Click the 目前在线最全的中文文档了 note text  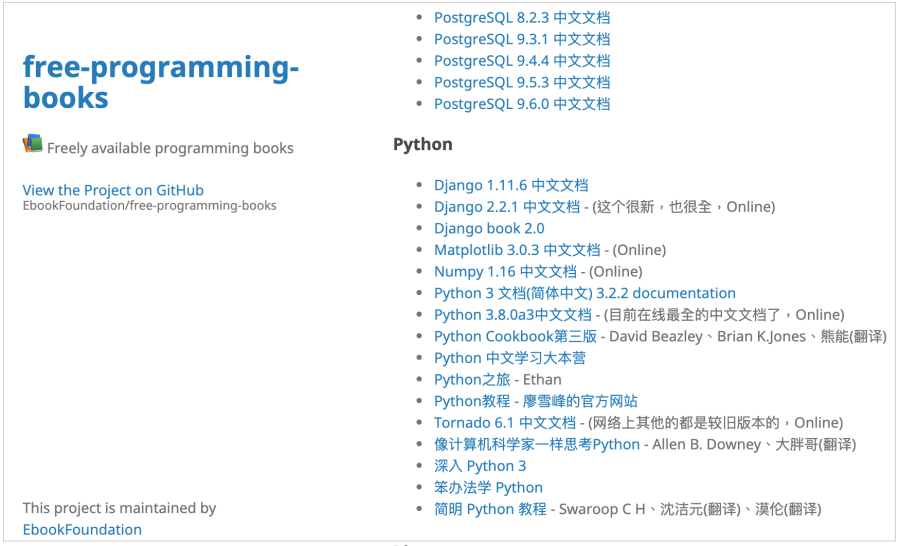point(695,315)
